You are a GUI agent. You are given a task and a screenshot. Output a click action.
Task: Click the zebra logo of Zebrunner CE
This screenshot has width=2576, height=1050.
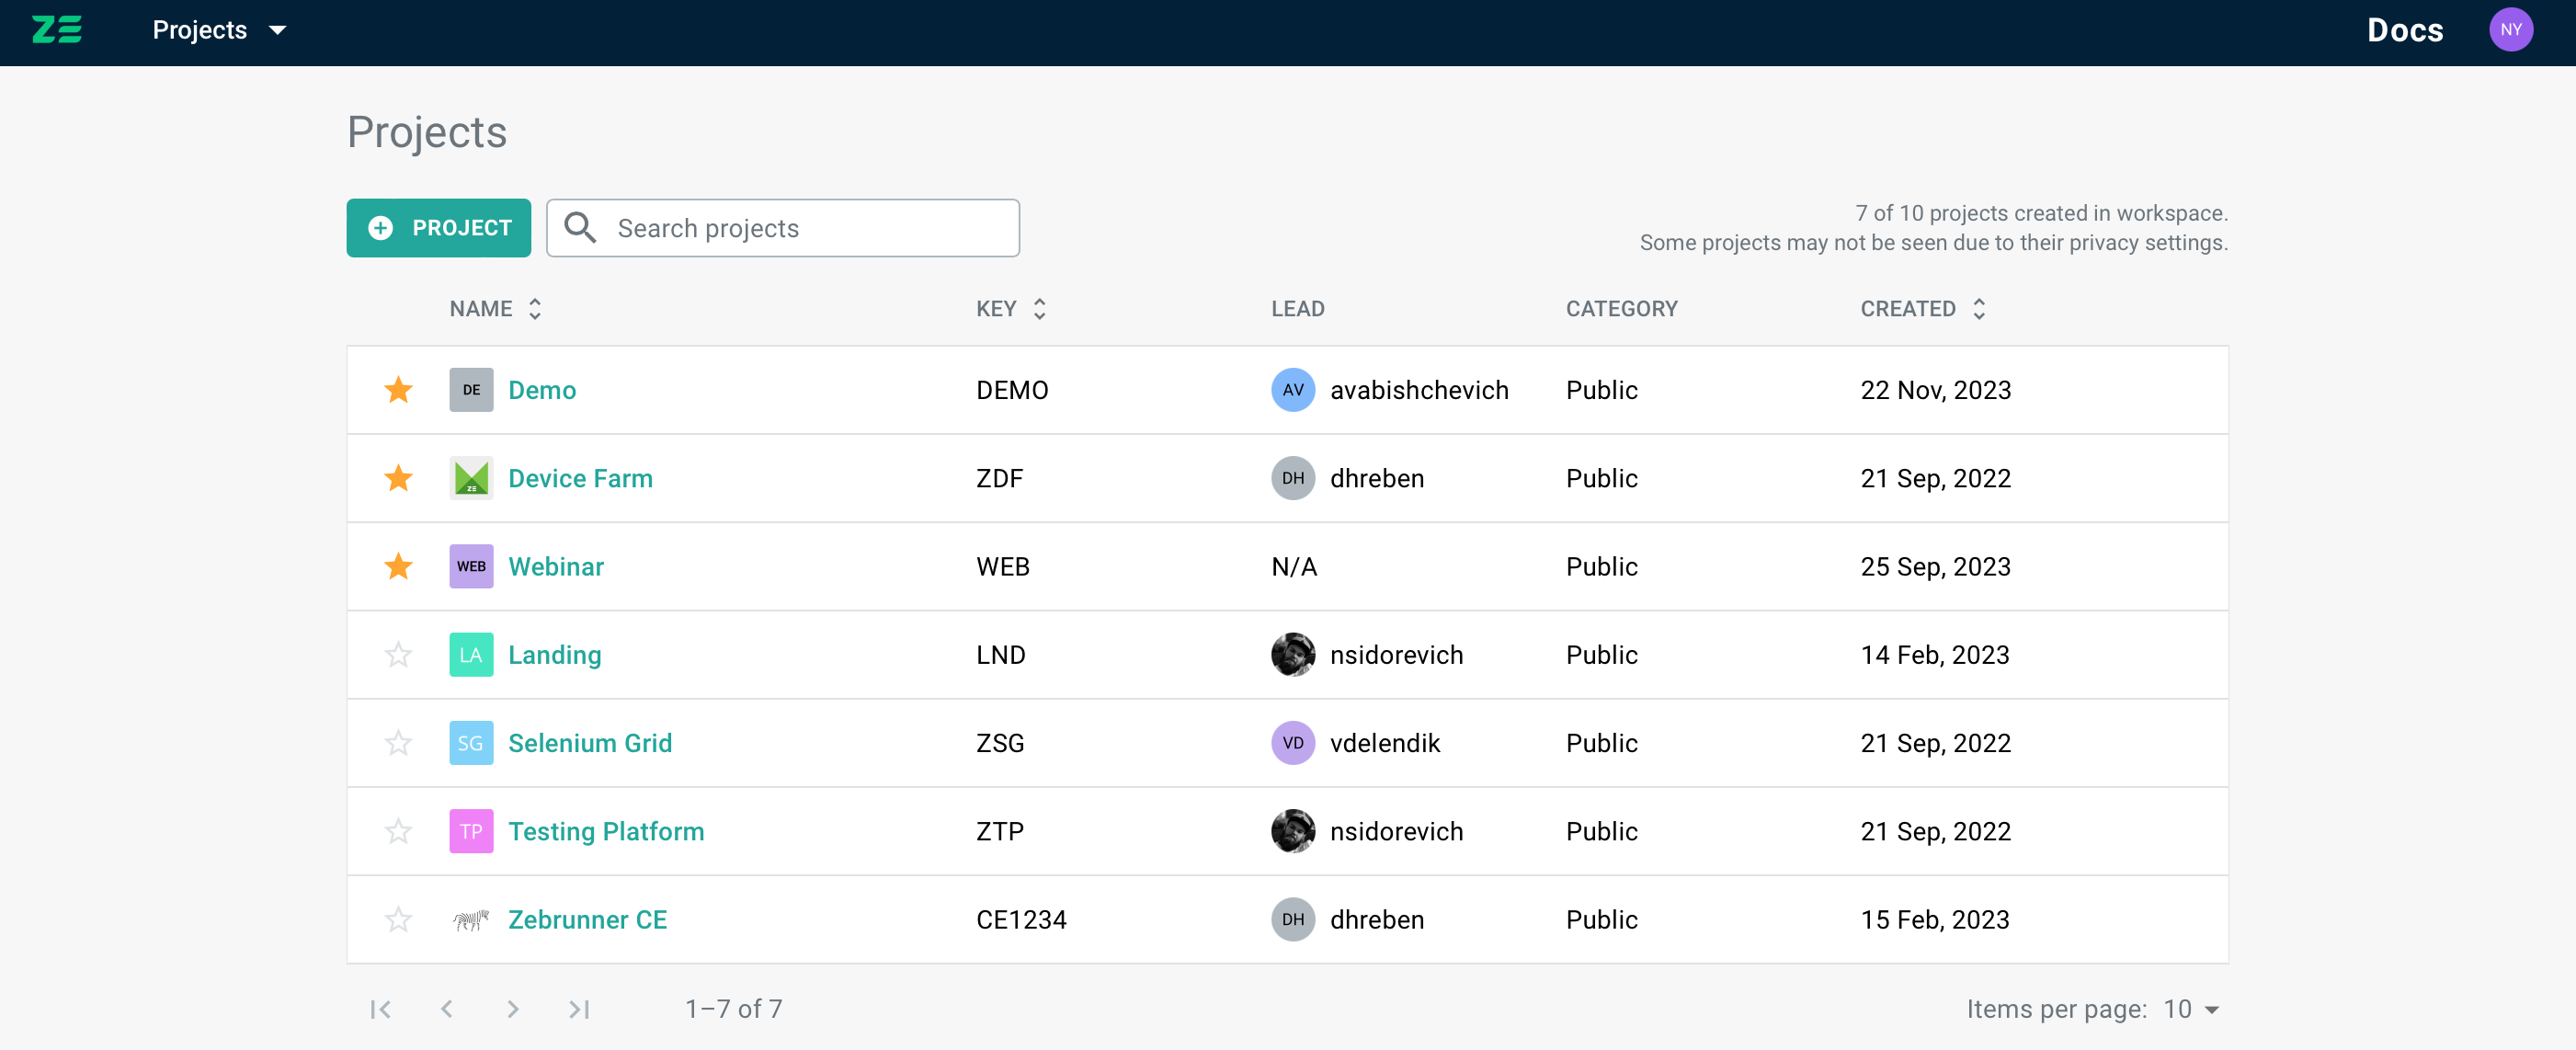click(471, 919)
